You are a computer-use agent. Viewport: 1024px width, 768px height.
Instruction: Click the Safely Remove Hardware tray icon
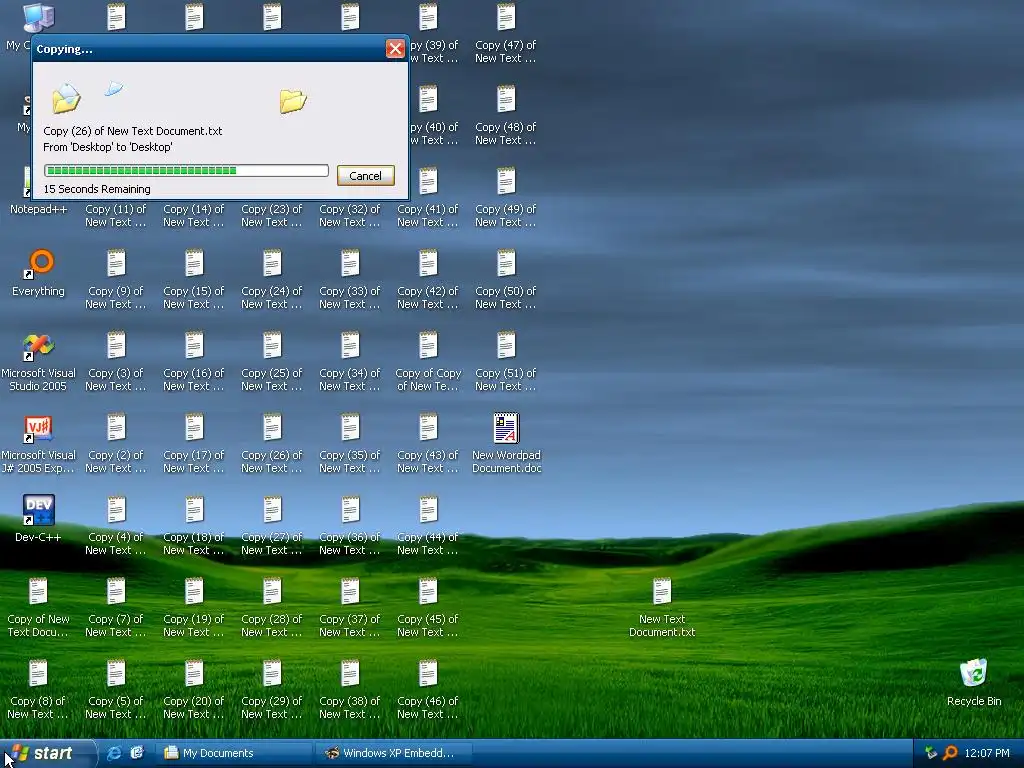[x=931, y=753]
